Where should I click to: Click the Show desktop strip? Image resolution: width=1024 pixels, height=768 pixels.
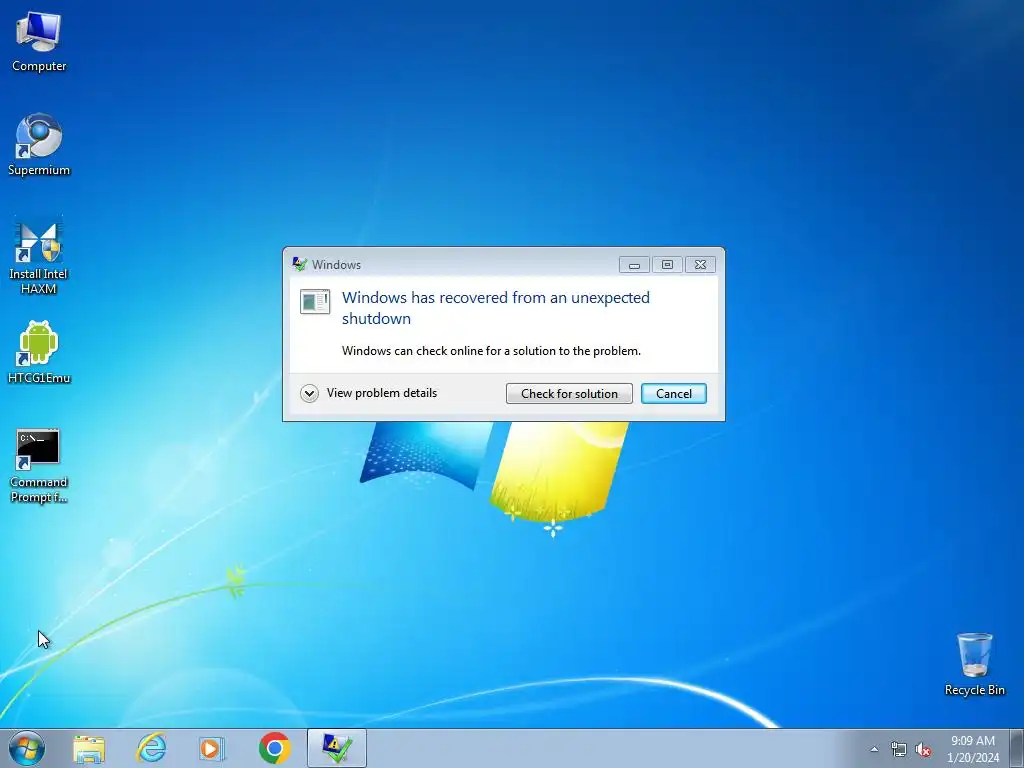coord(1017,748)
